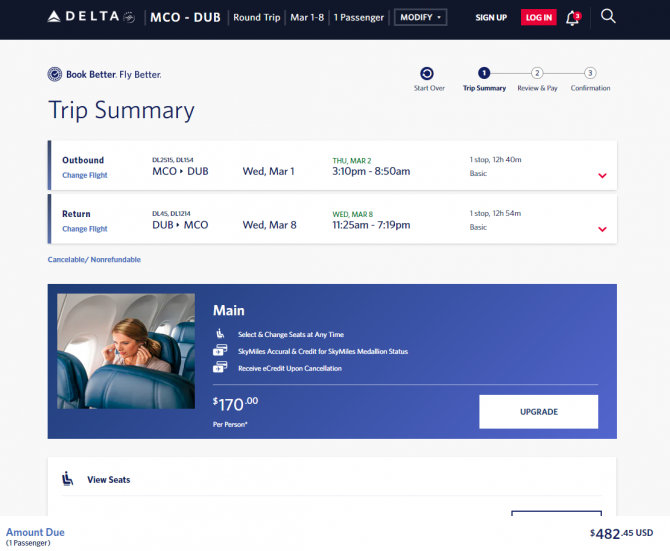Click the View Seats seat icon
This screenshot has width=670, height=551.
click(68, 479)
